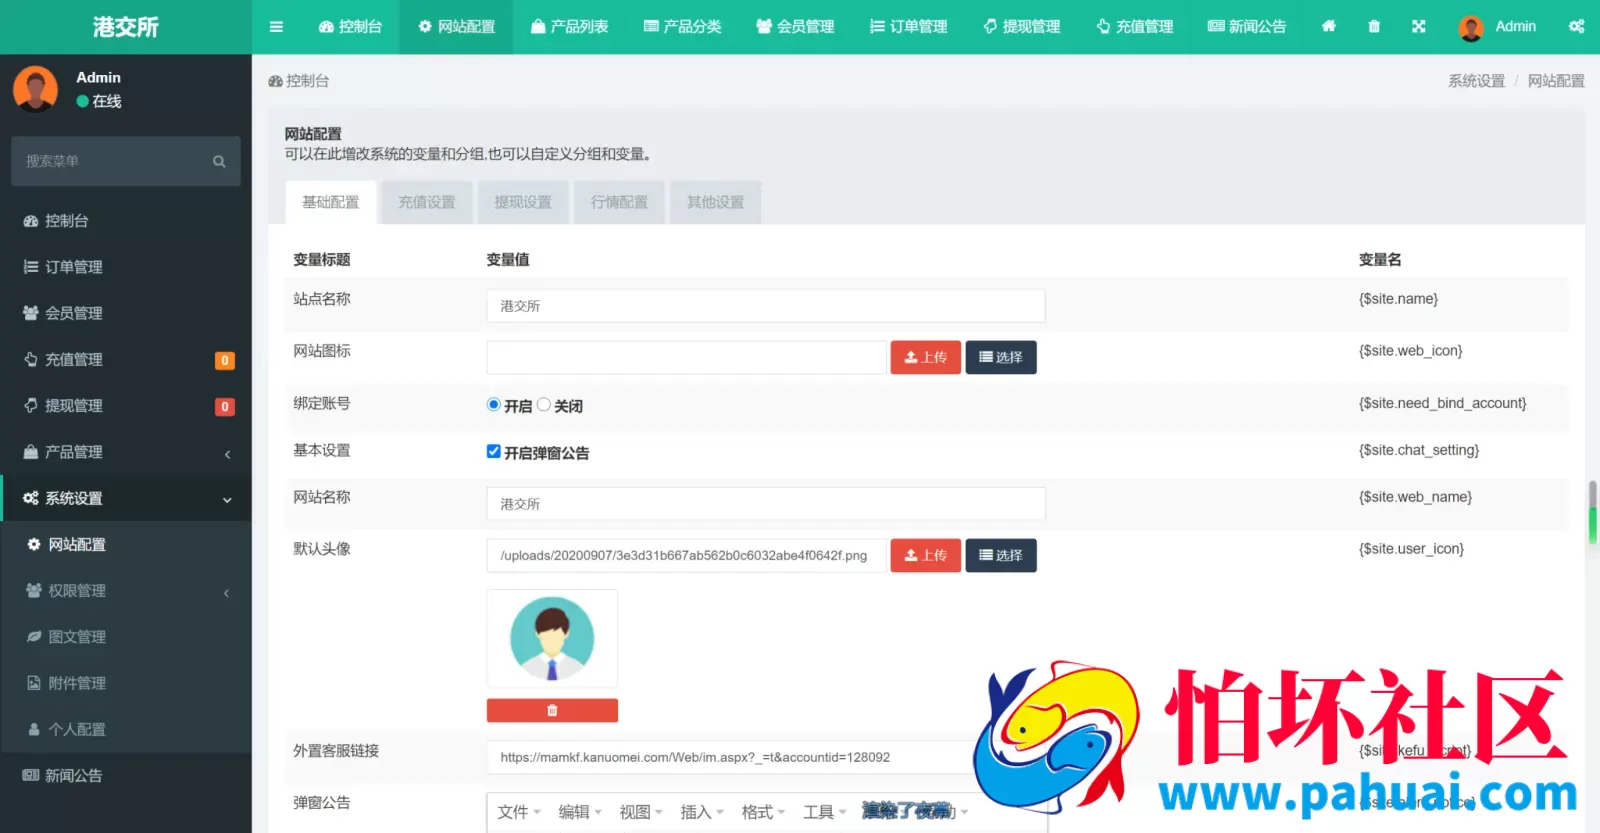Image resolution: width=1600 pixels, height=833 pixels.
Task: Toggle sidebar with hamburger menu icon
Action: (x=276, y=27)
